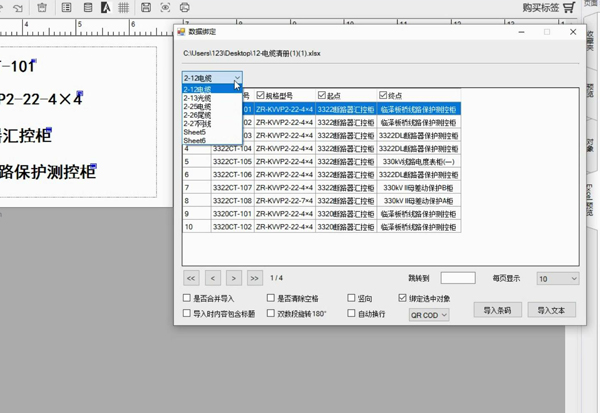Toggle the grid icon in toolbar
Viewport: 600px width, 413px height.
click(124, 8)
